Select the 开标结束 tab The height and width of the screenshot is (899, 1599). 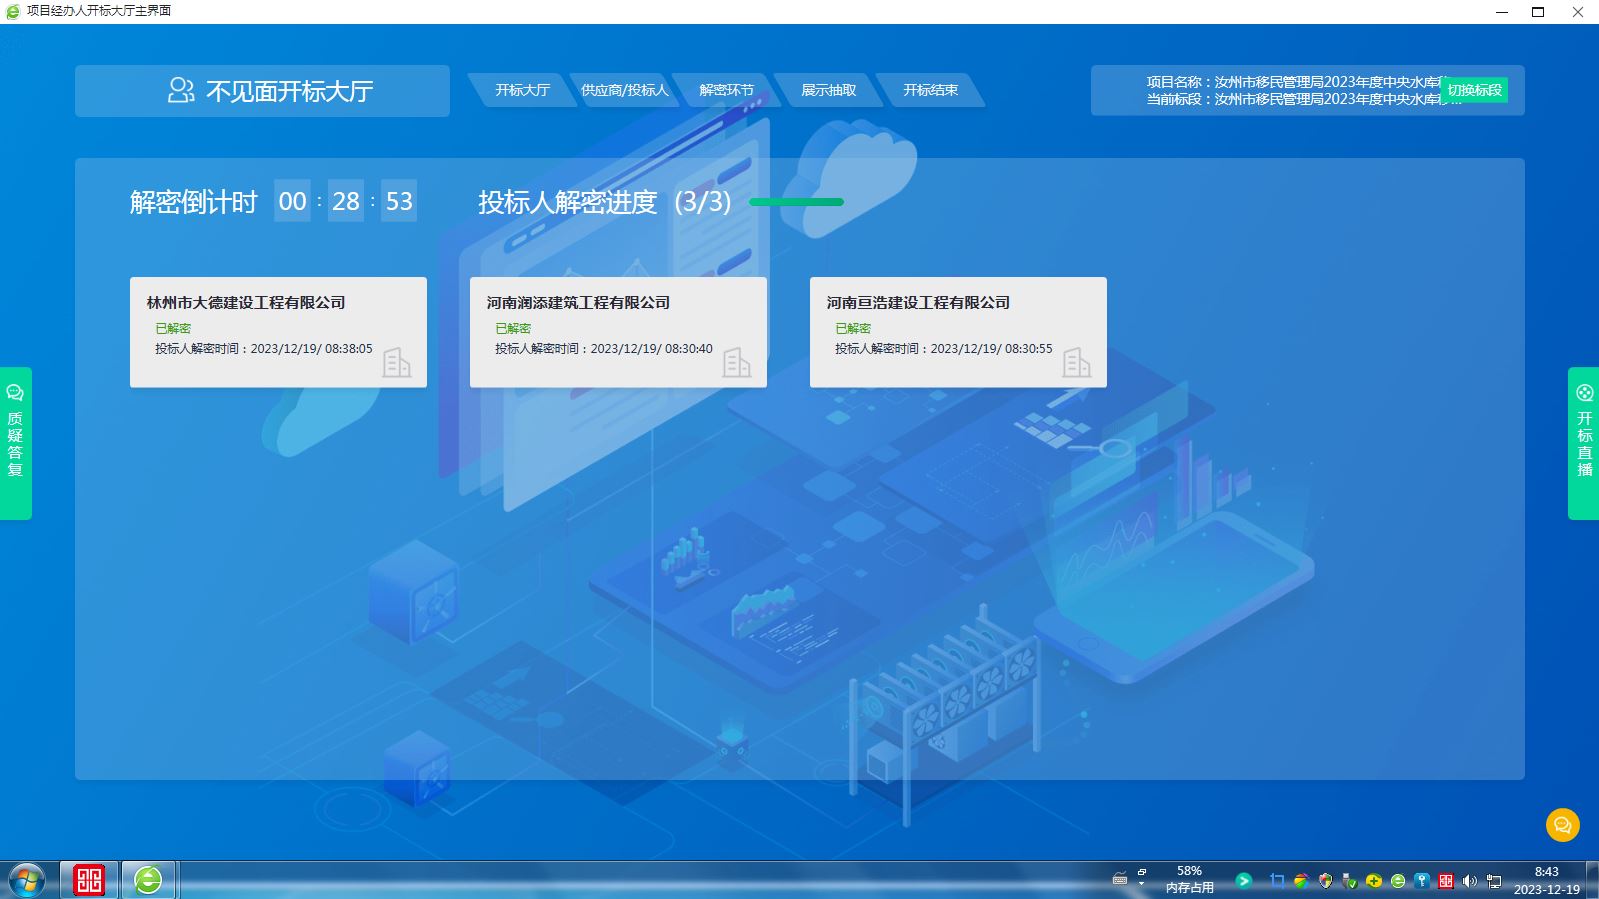pos(930,90)
